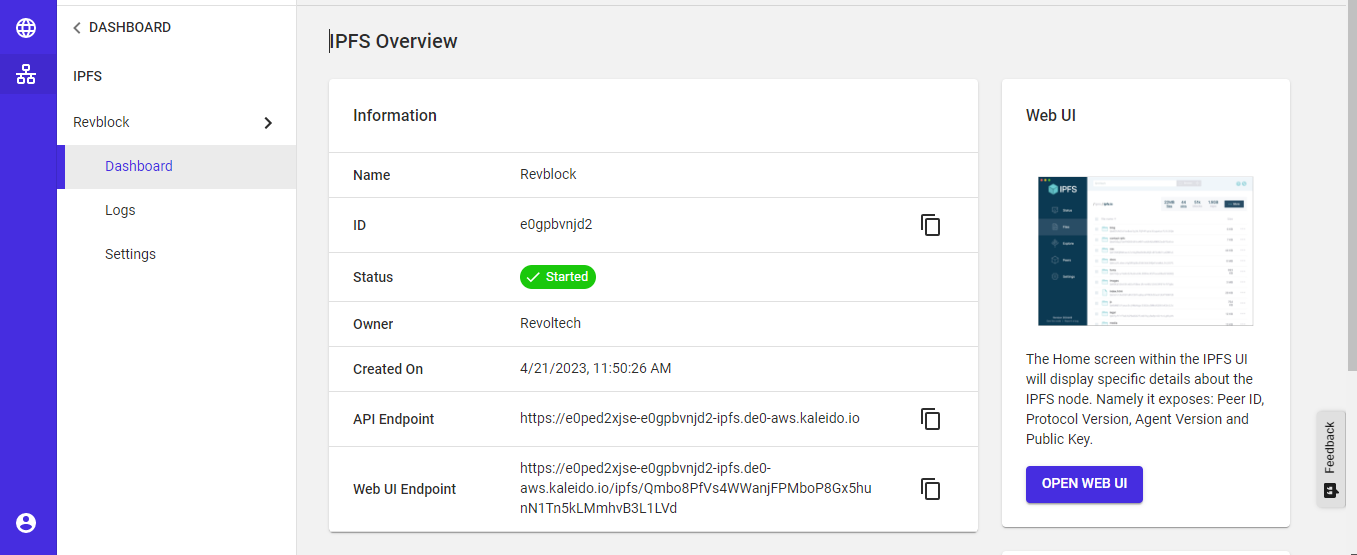Viewport: 1357px width, 555px height.
Task: Select Revblock in the sidebar
Action: pos(102,122)
